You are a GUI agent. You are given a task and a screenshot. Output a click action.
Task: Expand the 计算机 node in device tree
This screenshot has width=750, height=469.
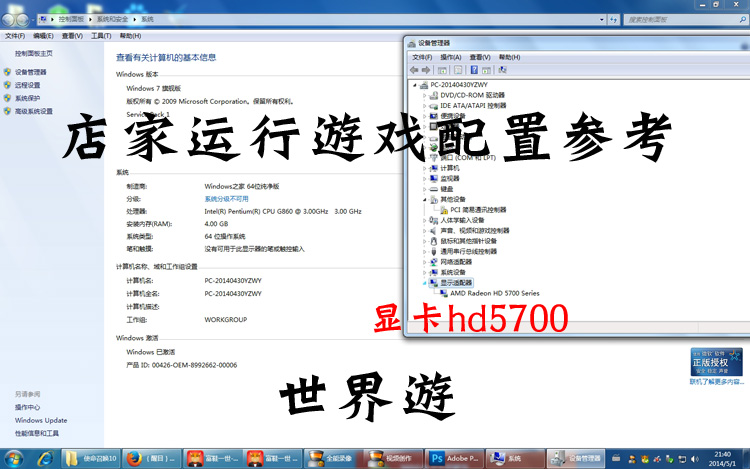pos(424,168)
